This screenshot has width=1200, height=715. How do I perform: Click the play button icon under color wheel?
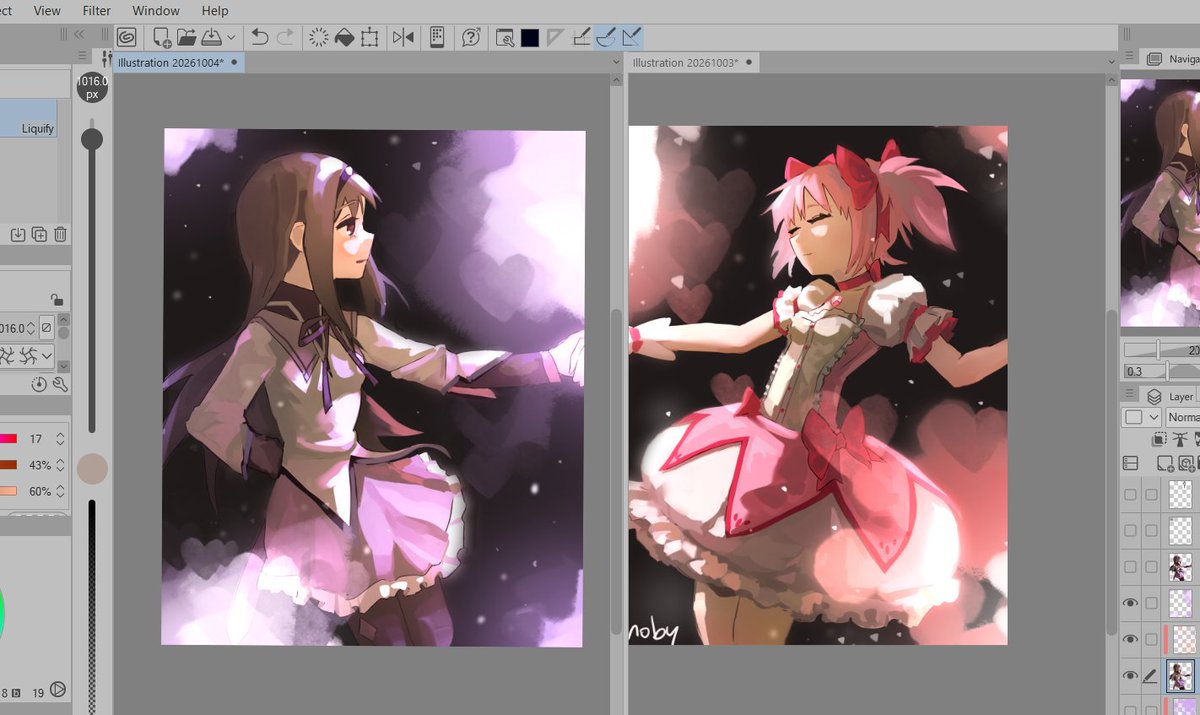(58, 689)
